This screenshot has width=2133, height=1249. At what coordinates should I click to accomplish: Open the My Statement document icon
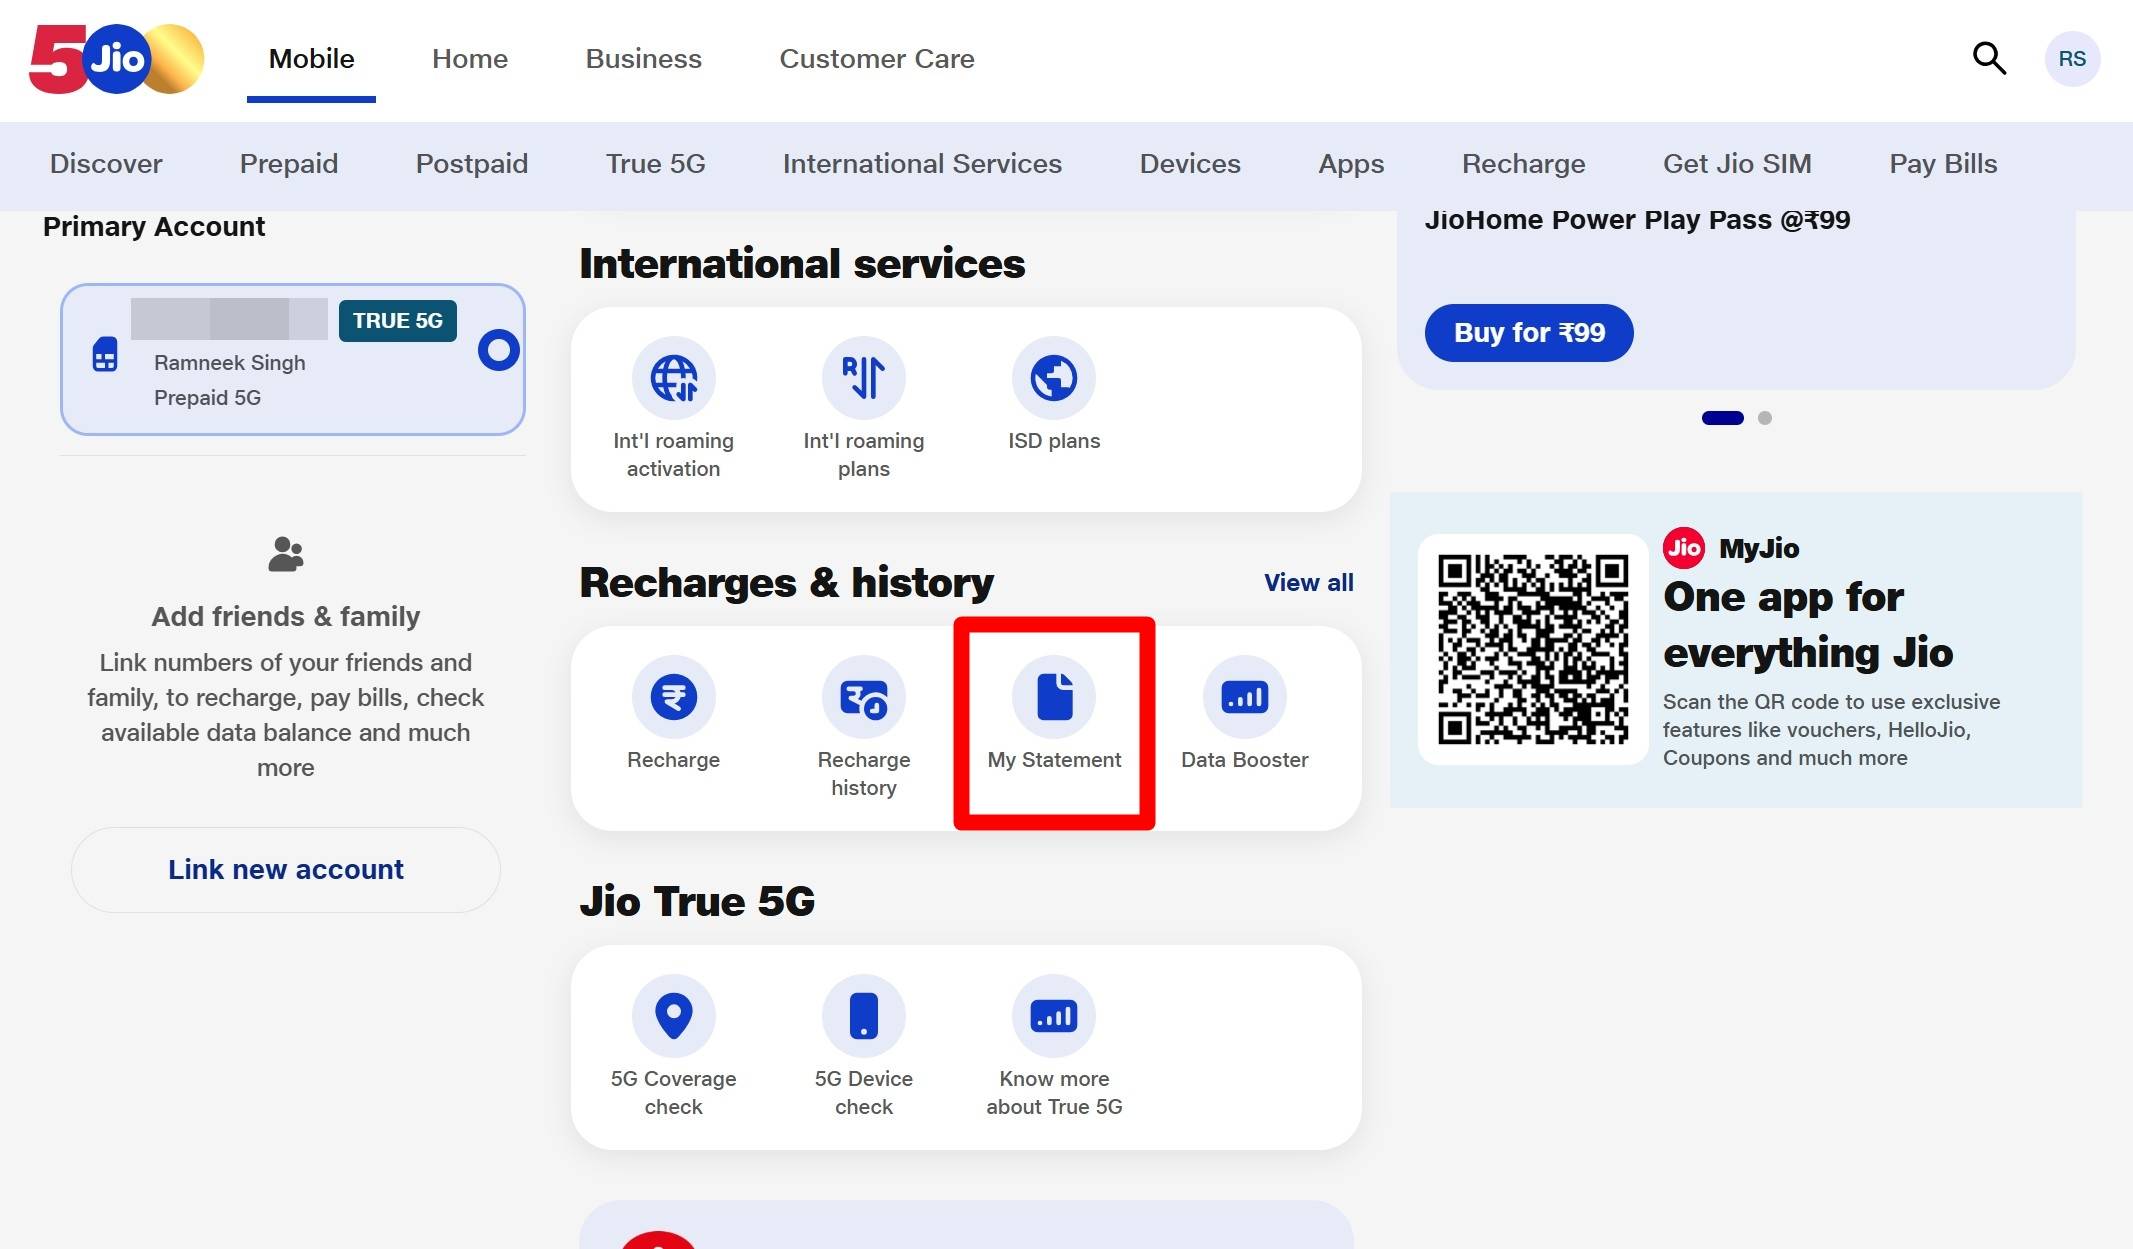(x=1054, y=697)
